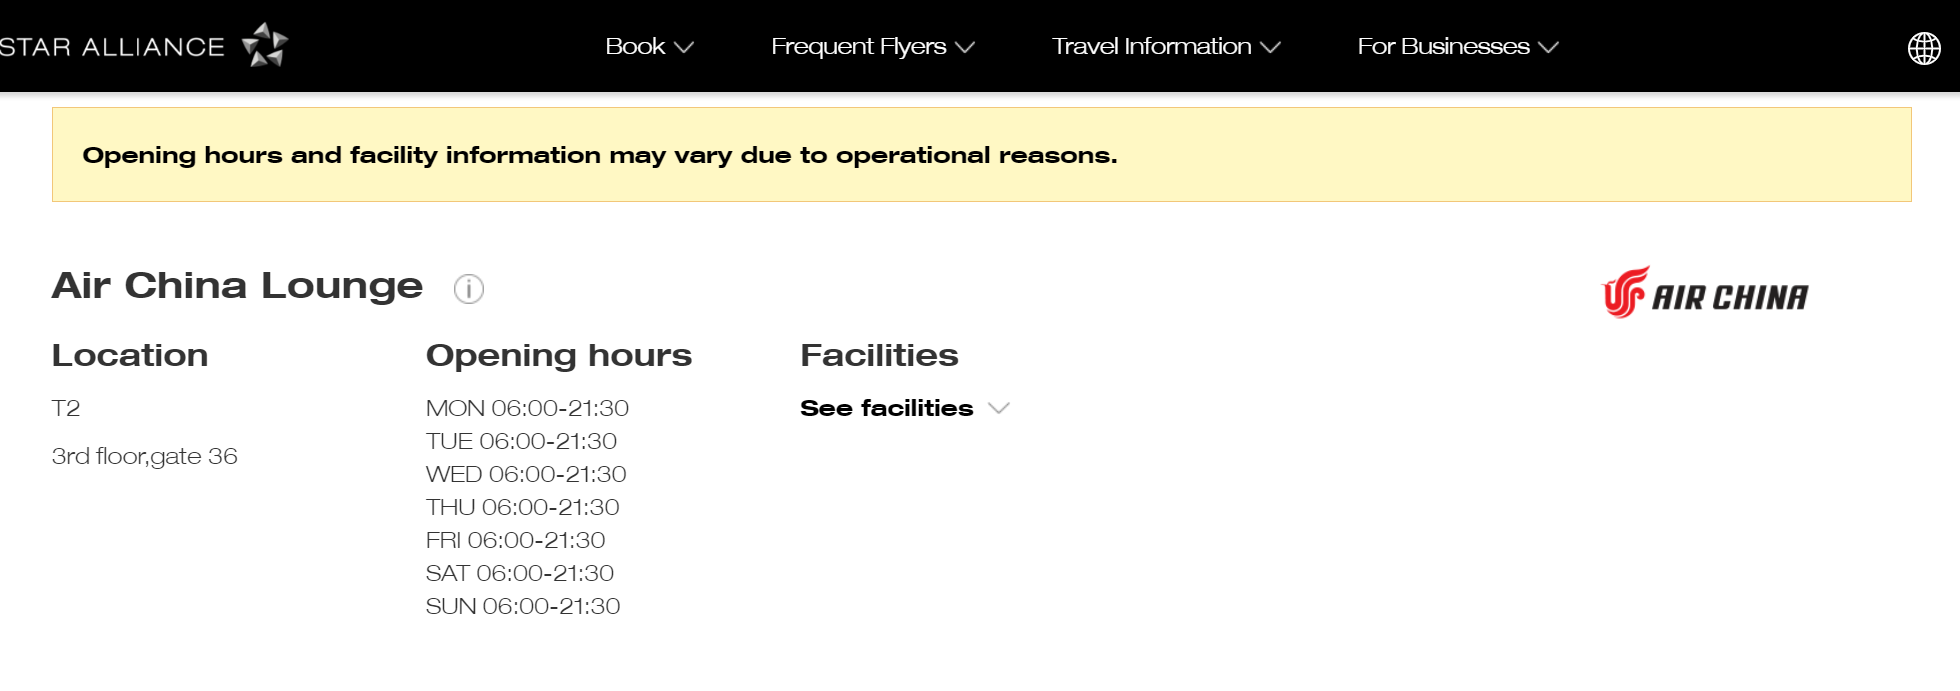Viewport: 1960px width, 691px height.
Task: Click the See facilities link text
Action: [886, 408]
